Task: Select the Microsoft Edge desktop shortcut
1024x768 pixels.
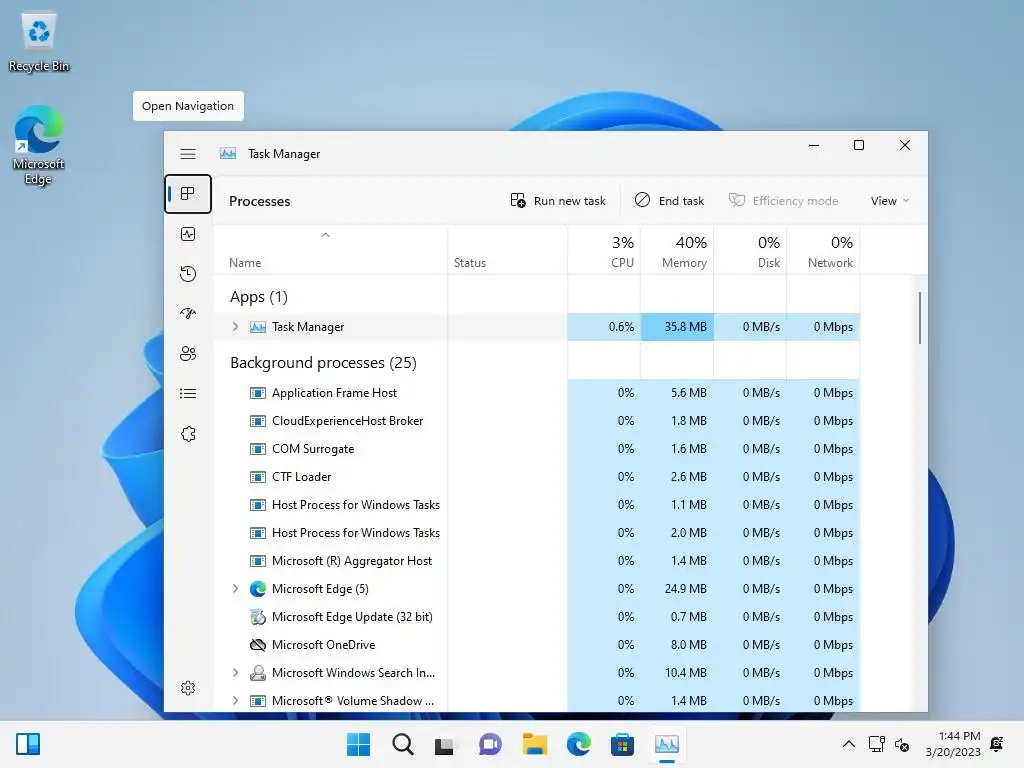Action: click(39, 145)
